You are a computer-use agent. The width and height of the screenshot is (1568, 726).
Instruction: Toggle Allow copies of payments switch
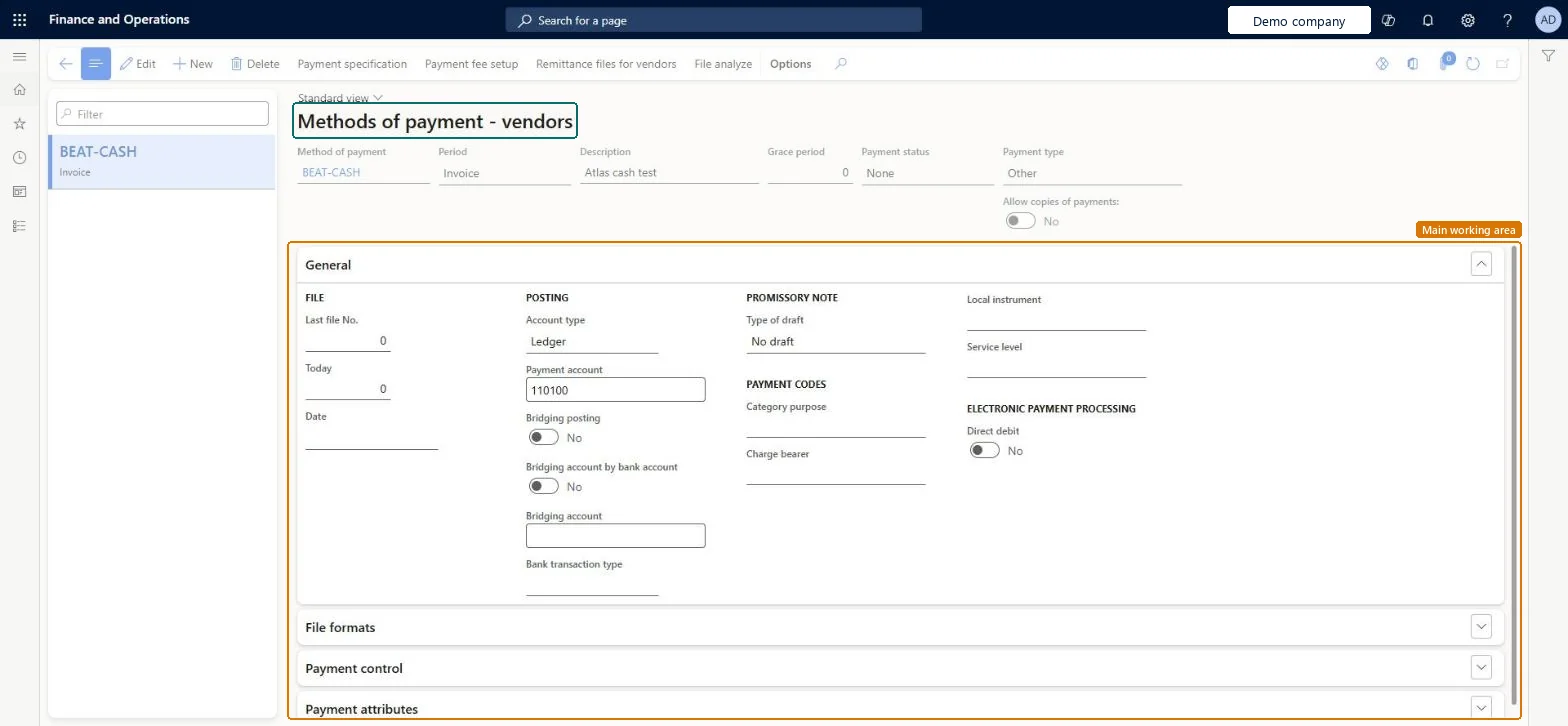pyautogui.click(x=1021, y=221)
